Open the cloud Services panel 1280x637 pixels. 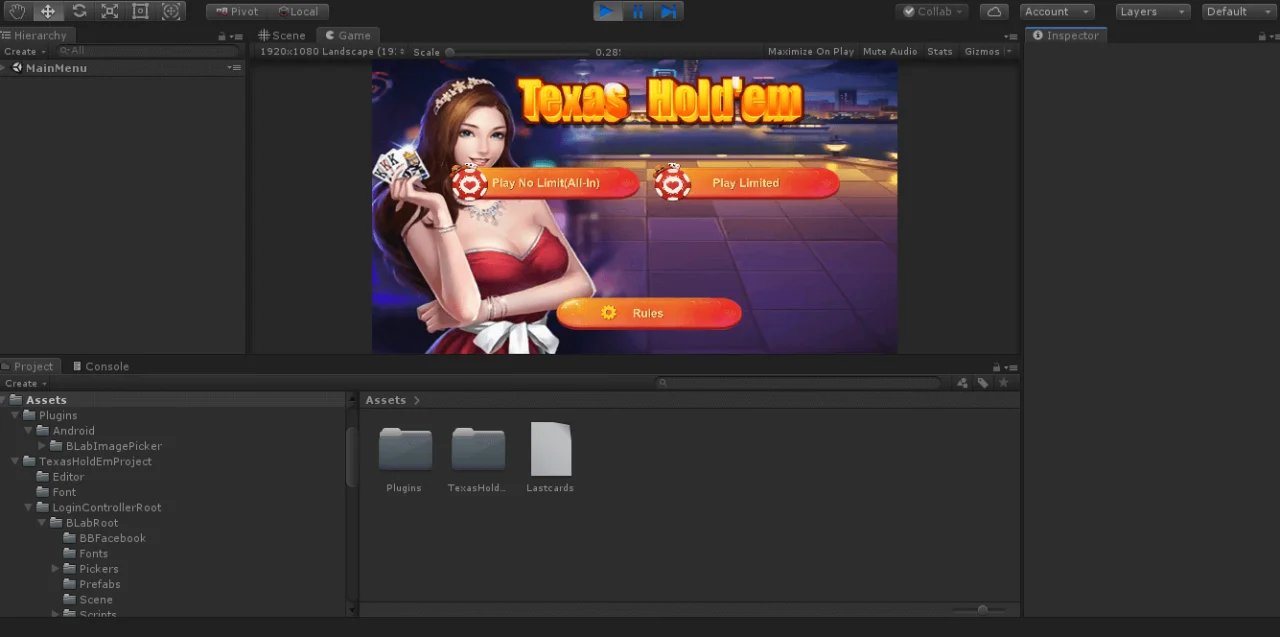pos(993,11)
